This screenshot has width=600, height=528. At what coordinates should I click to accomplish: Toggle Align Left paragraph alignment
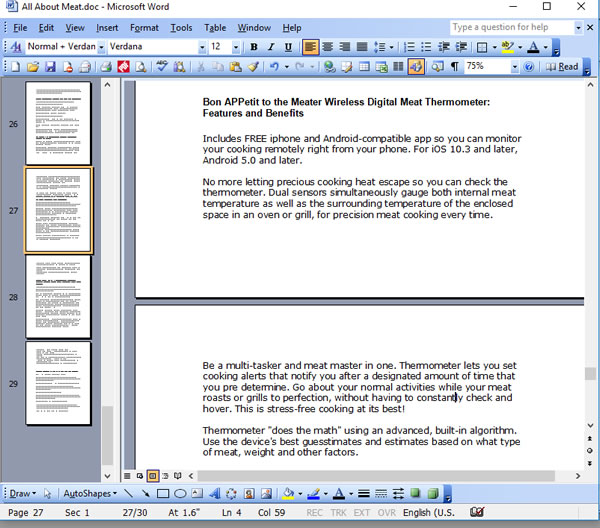[310, 47]
